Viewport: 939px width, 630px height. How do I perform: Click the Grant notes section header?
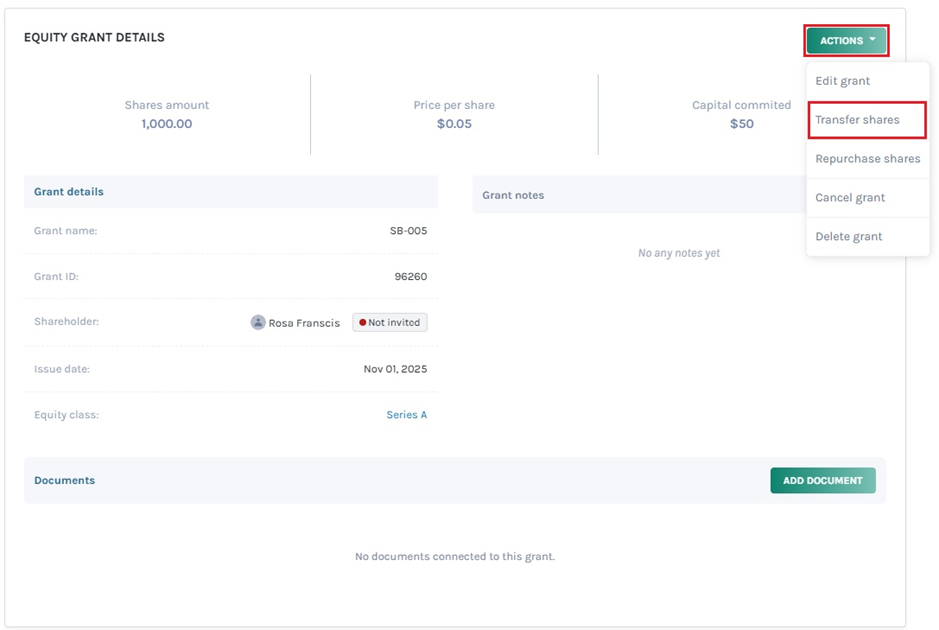pos(513,195)
